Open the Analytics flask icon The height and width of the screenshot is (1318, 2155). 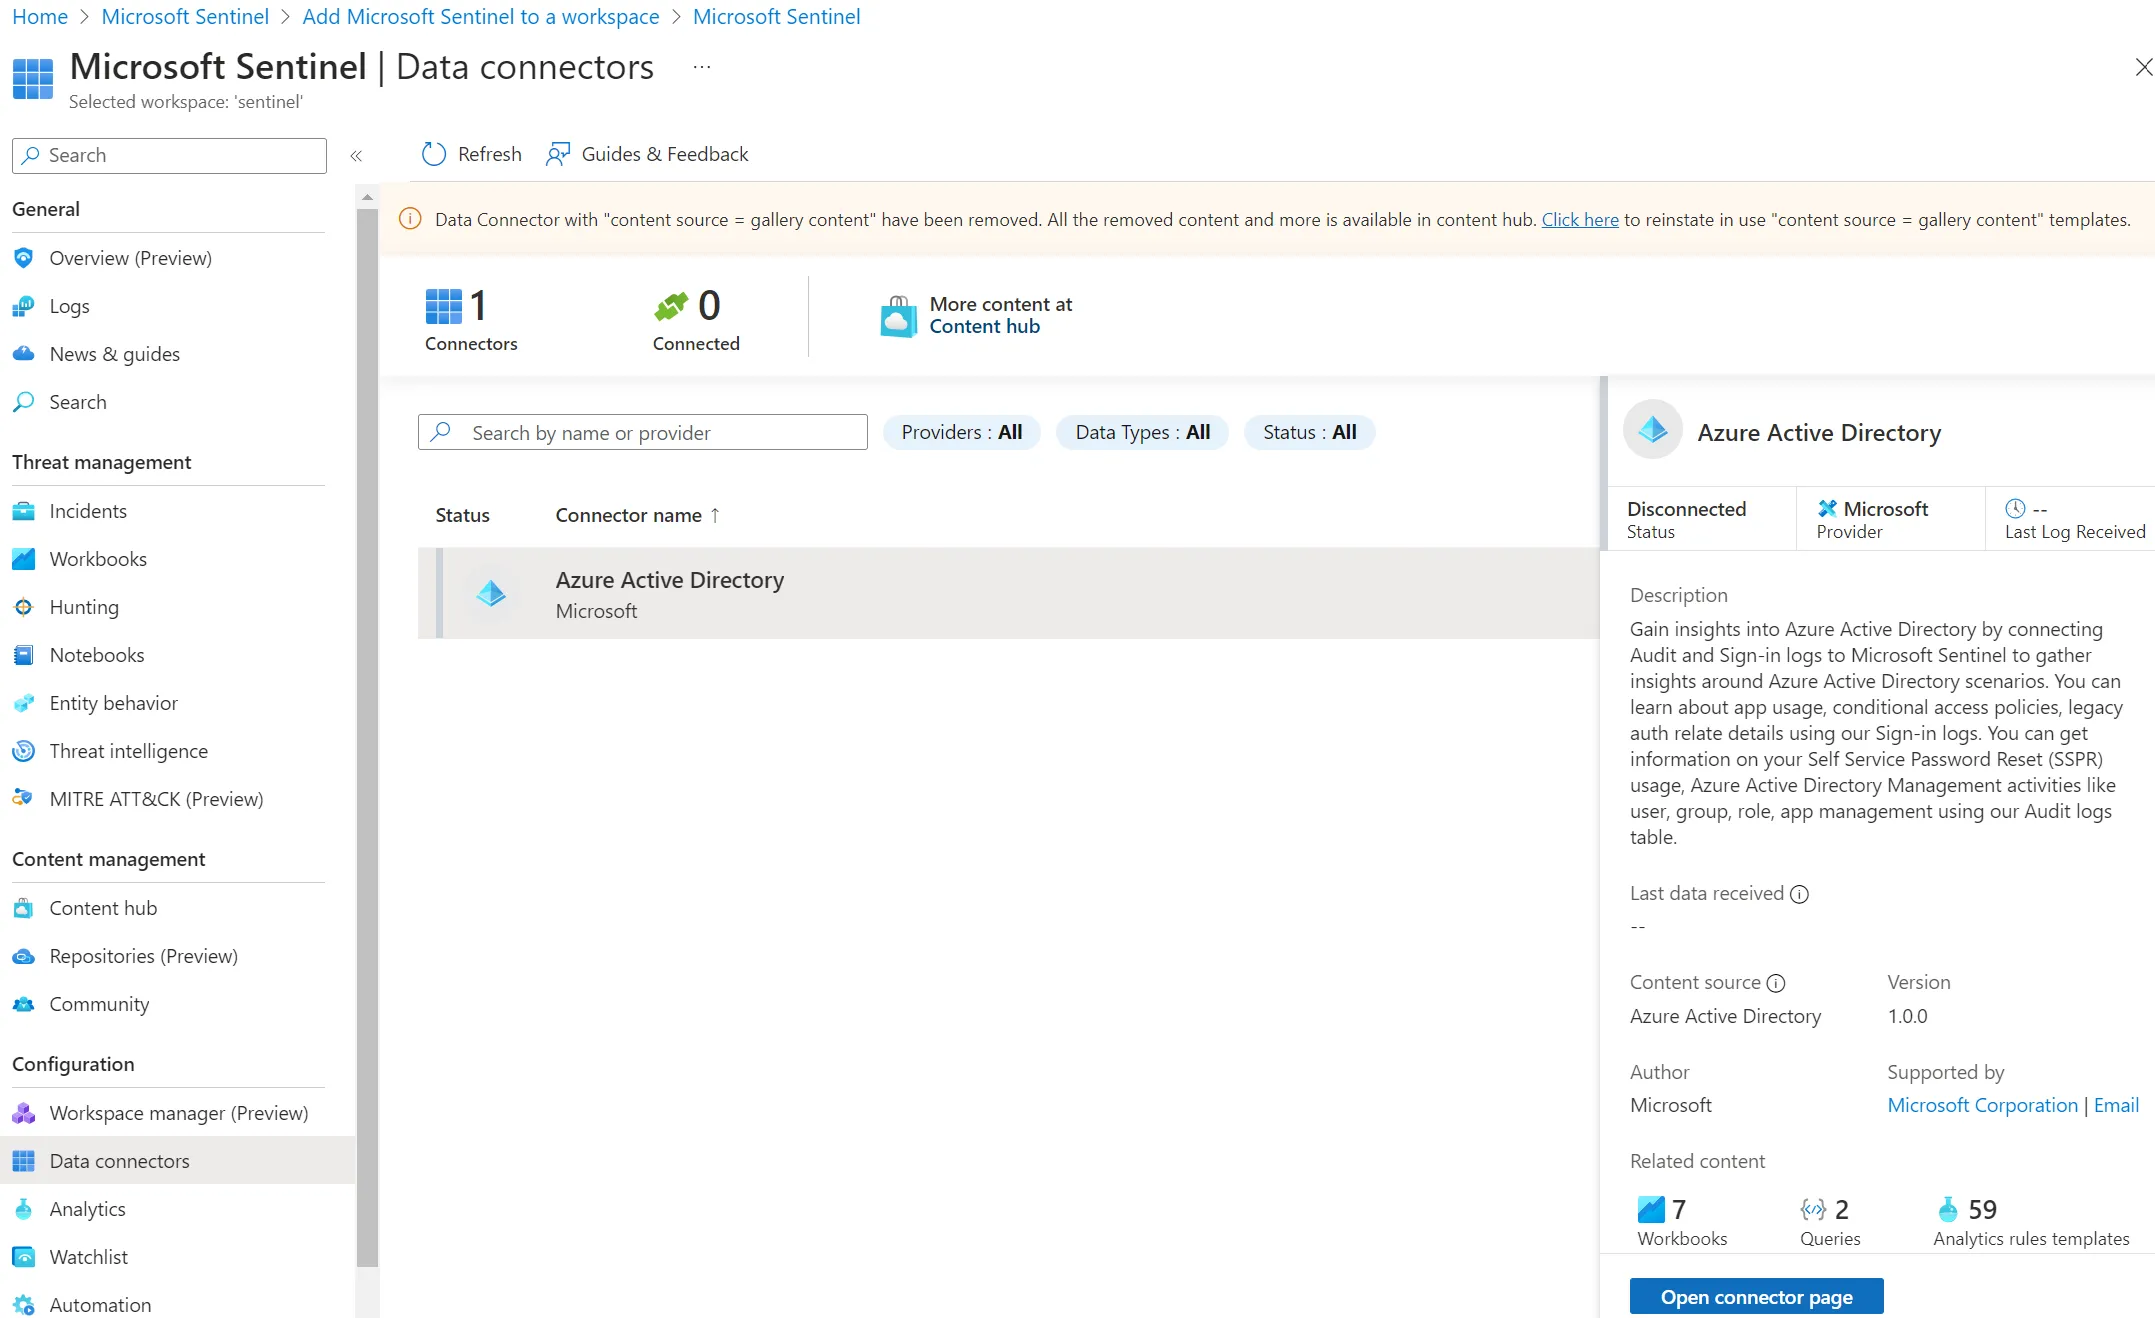coord(24,1209)
